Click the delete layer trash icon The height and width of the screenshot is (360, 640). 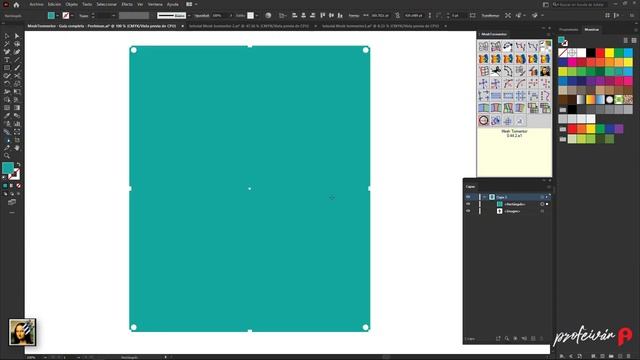coord(542,338)
